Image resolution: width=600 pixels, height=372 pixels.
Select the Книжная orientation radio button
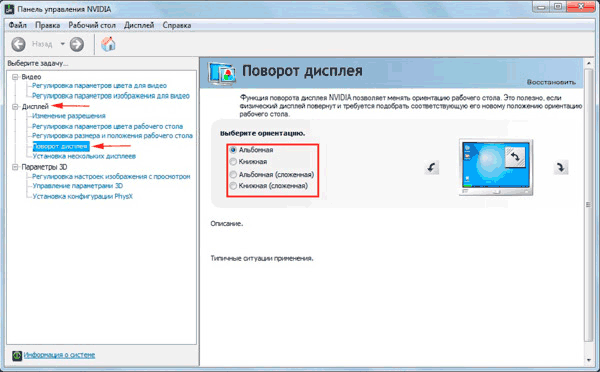click(233, 162)
